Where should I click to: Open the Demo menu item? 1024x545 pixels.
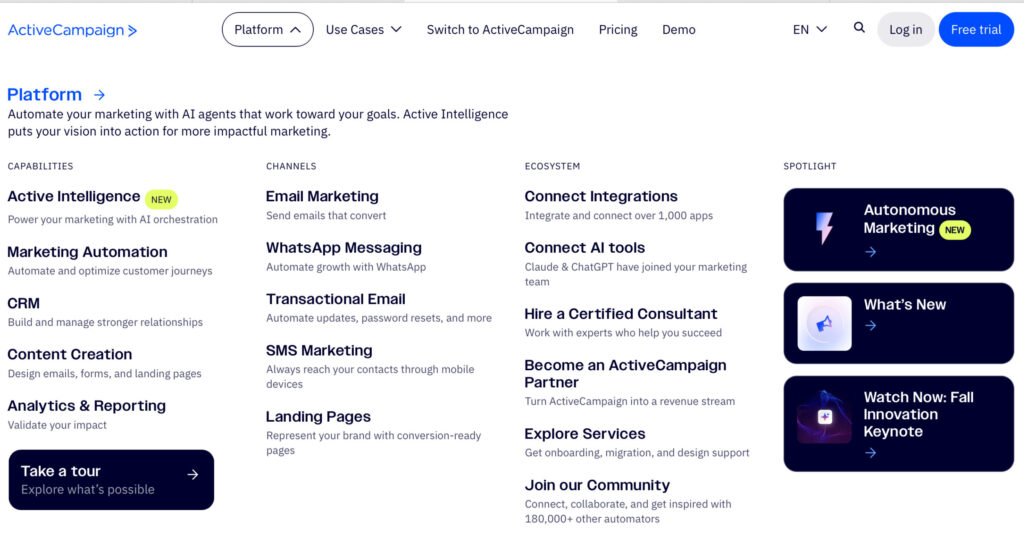pos(679,29)
